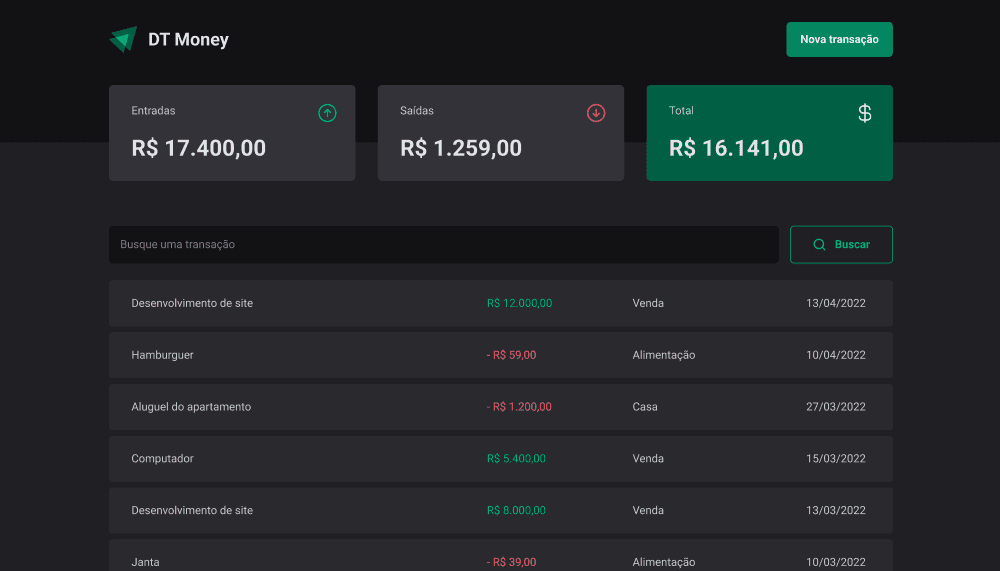The image size is (1000, 571).
Task: Select the Hamburguer transaction row
Action: [x=501, y=355]
